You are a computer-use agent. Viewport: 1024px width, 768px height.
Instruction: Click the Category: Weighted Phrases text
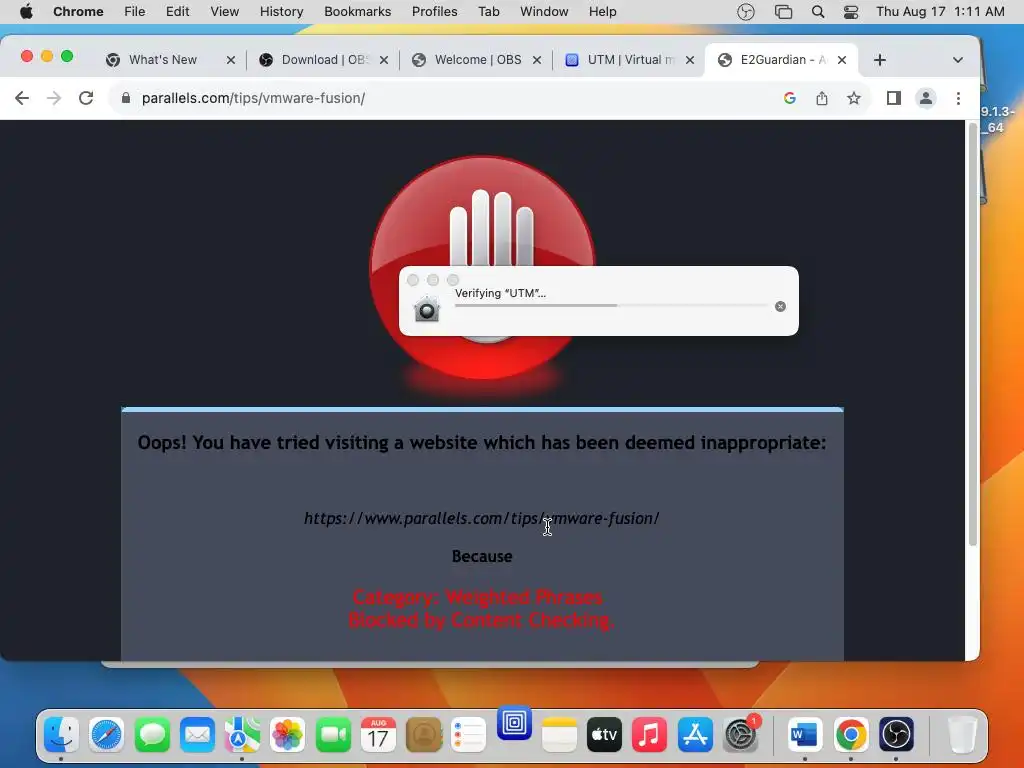click(x=477, y=596)
